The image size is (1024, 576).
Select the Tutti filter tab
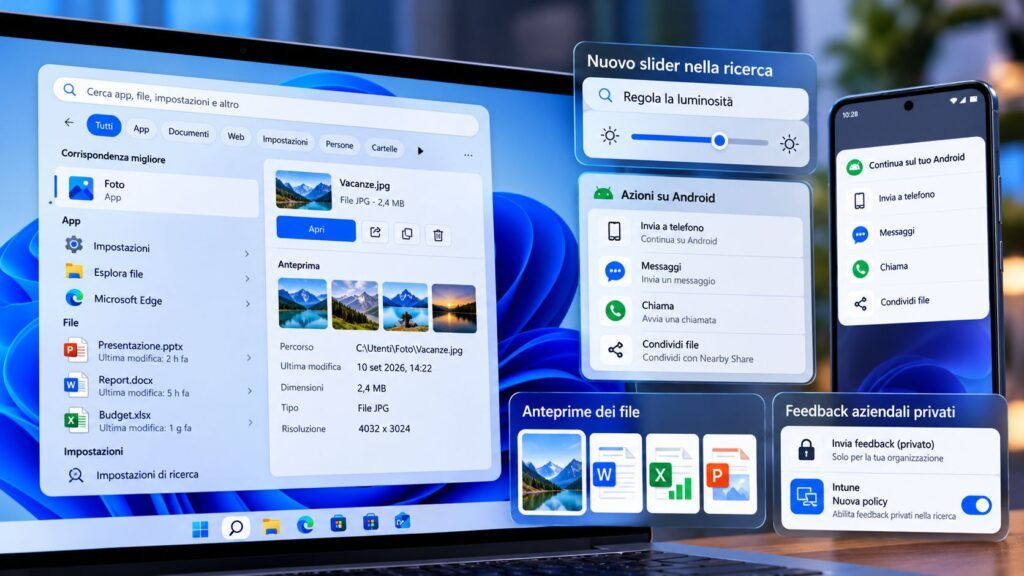104,125
